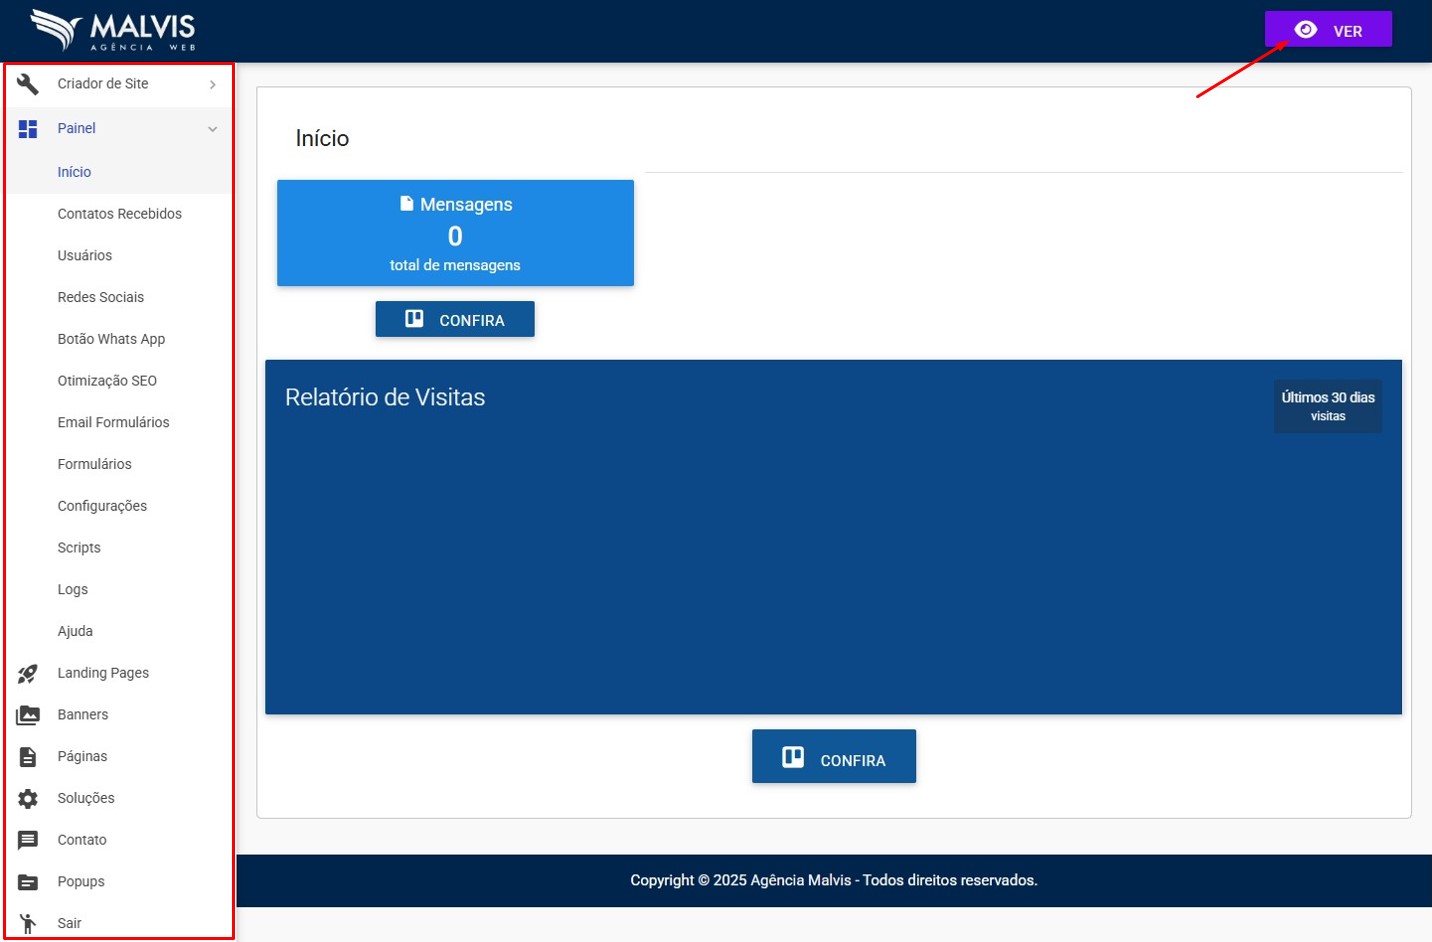Click the rocket icon for Landing Pages
This screenshot has width=1432, height=942.
[28, 674]
